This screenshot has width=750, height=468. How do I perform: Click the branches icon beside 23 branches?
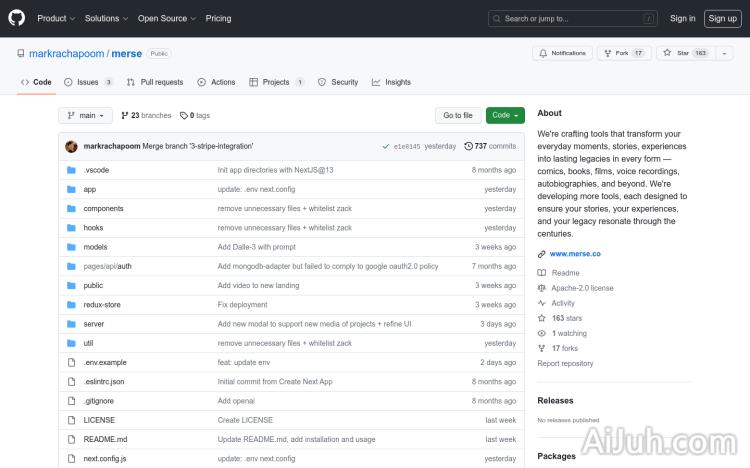click(x=125, y=115)
